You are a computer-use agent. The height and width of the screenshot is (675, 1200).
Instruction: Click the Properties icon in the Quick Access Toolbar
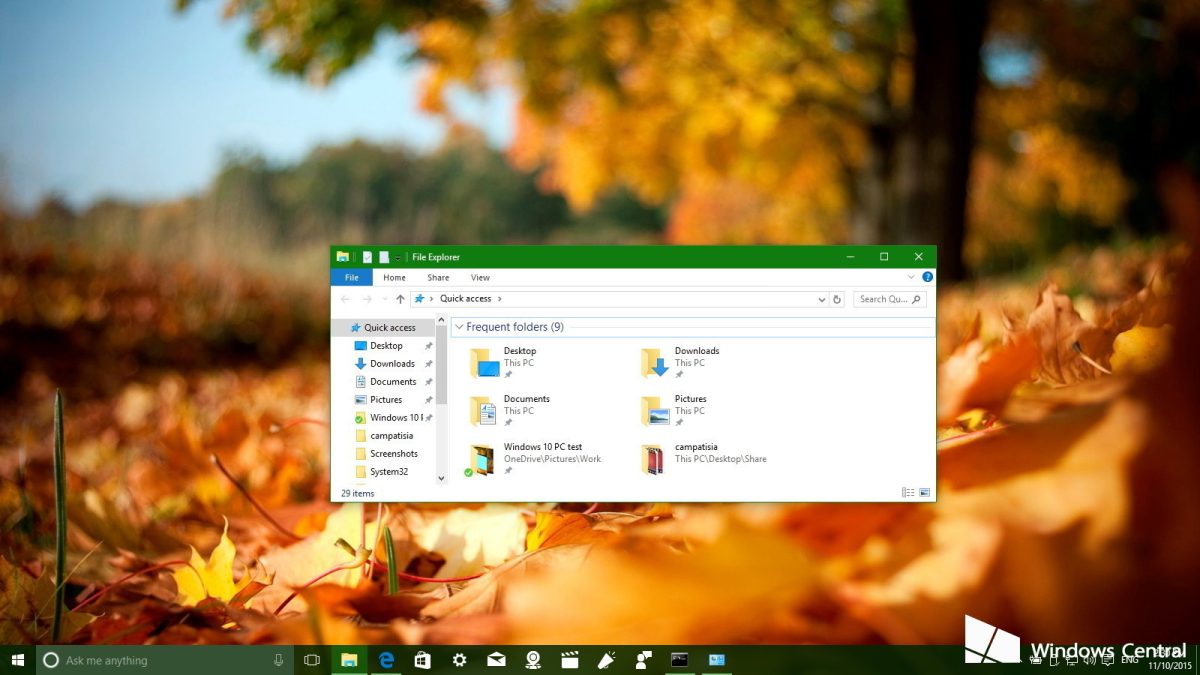366,257
